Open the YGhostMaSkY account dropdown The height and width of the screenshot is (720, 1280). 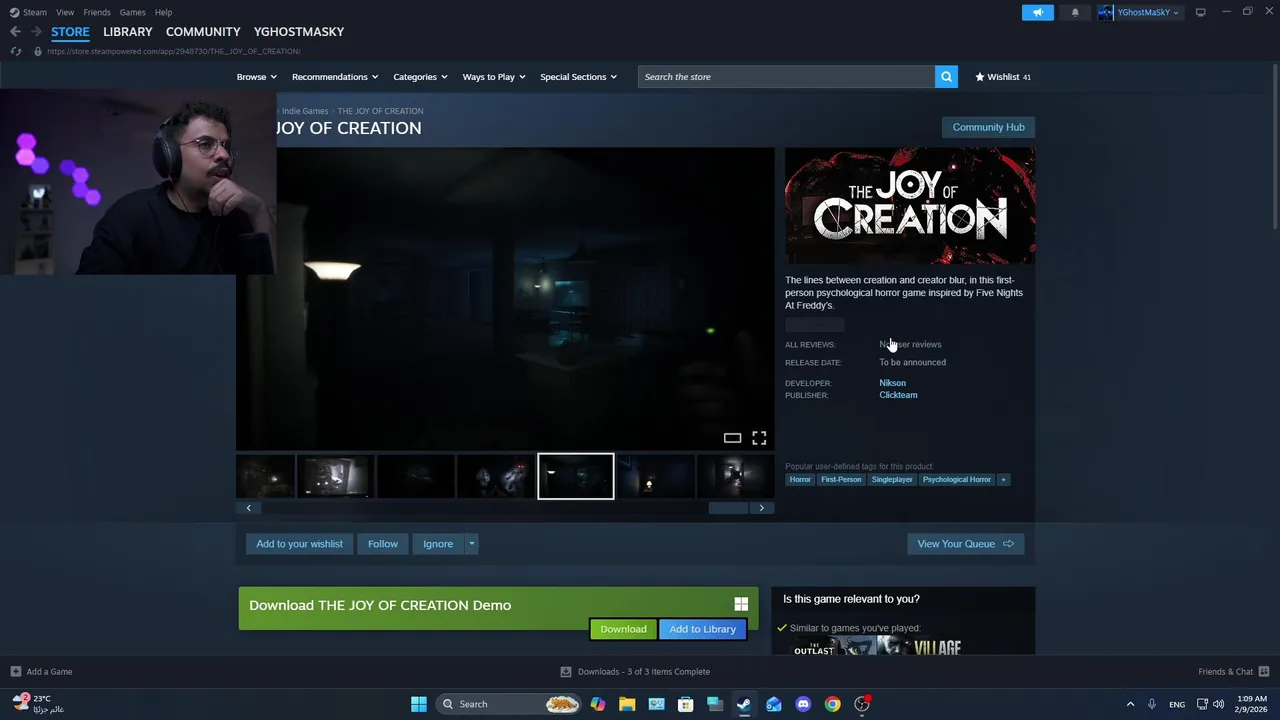coord(1139,12)
